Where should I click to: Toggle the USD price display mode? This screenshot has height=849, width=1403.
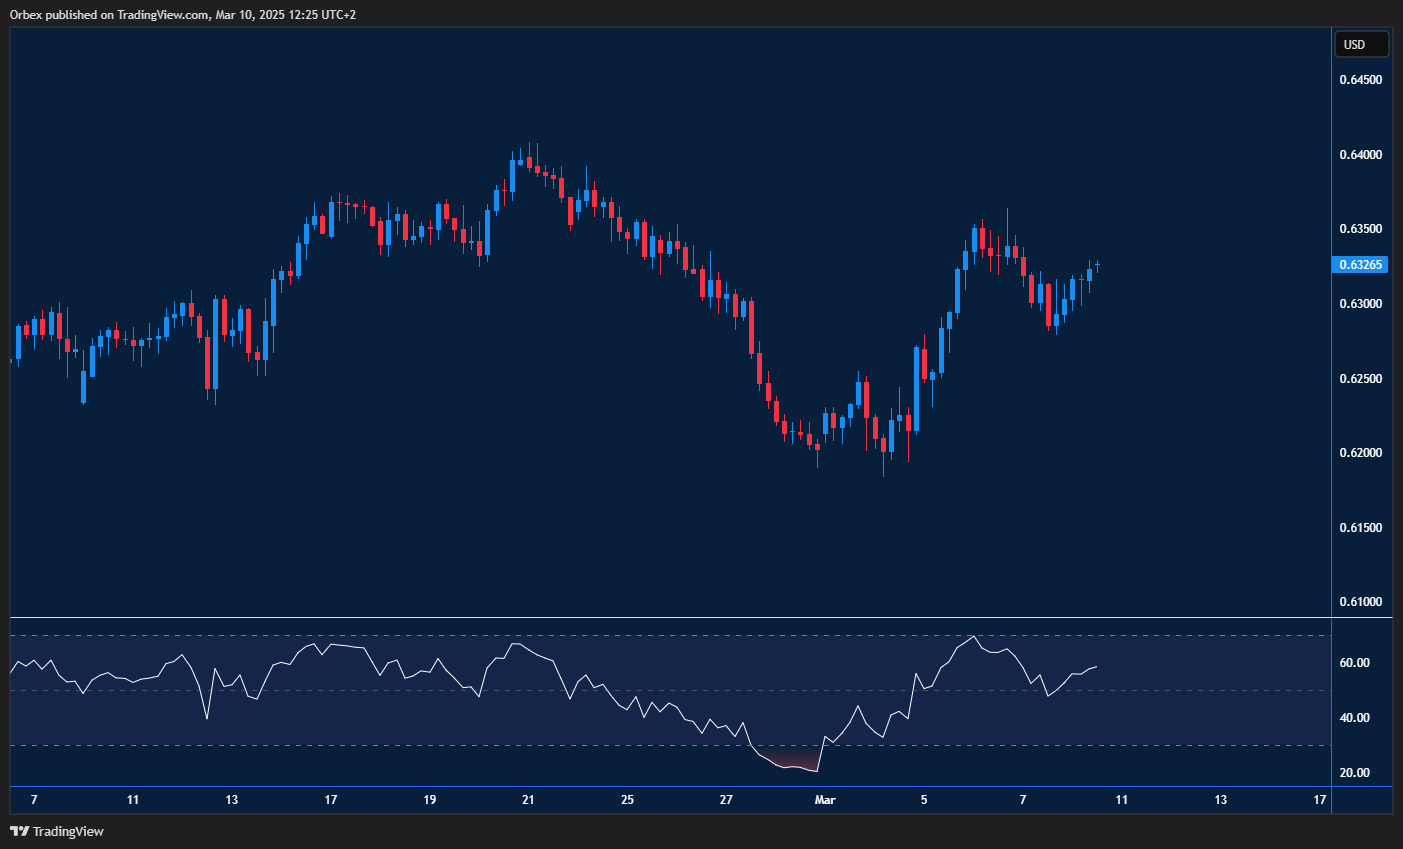coord(1361,43)
